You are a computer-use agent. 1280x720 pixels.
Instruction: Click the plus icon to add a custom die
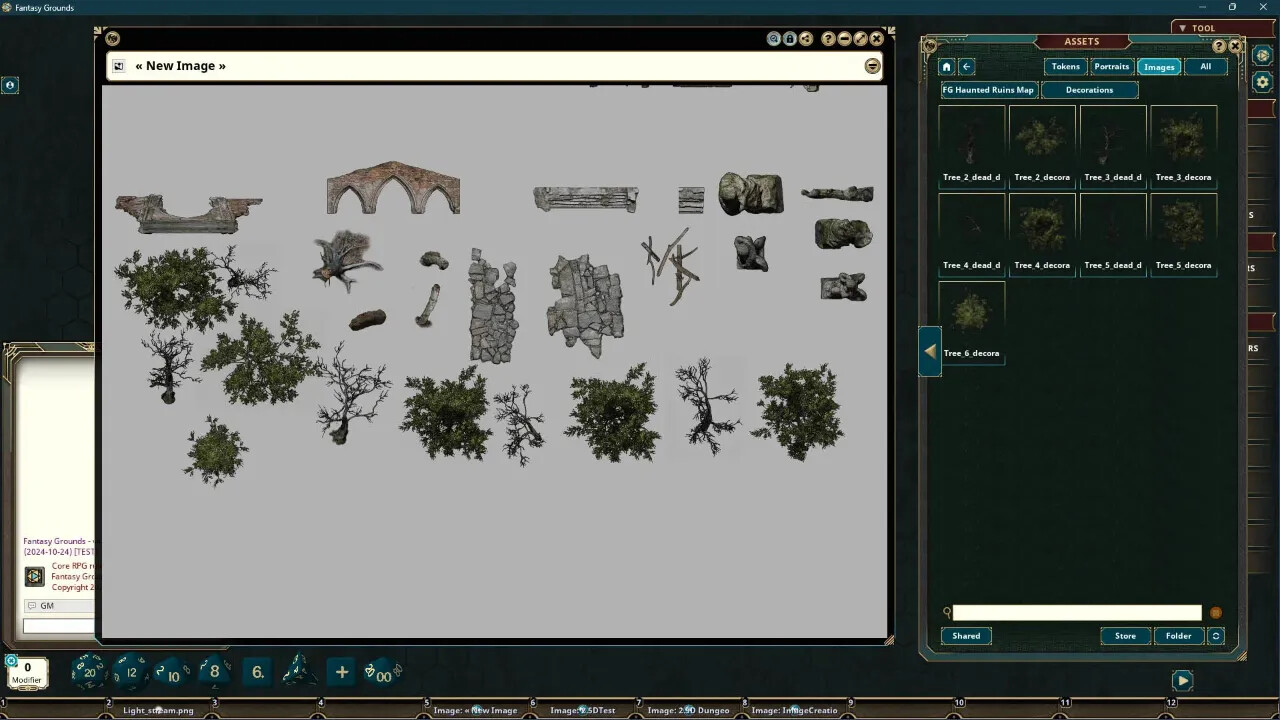pos(341,672)
